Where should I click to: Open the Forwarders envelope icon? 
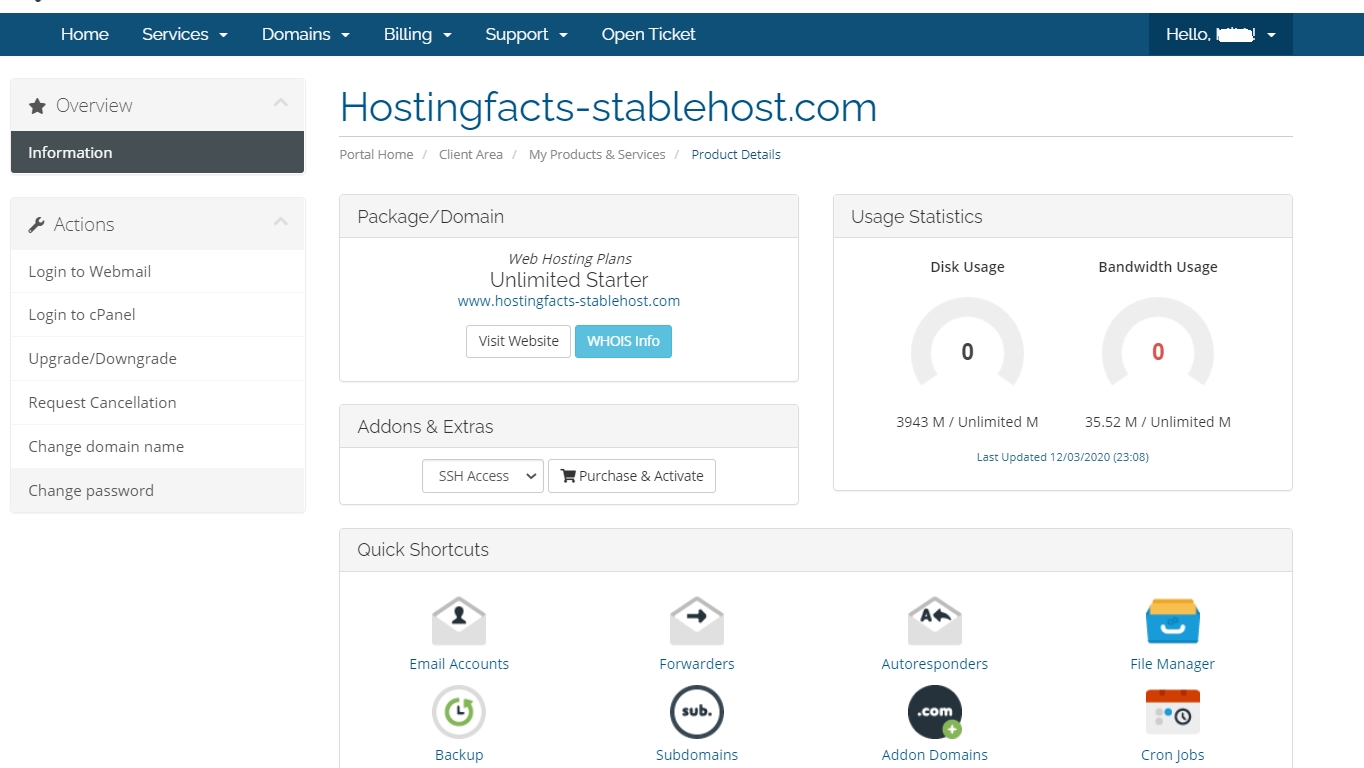click(697, 621)
